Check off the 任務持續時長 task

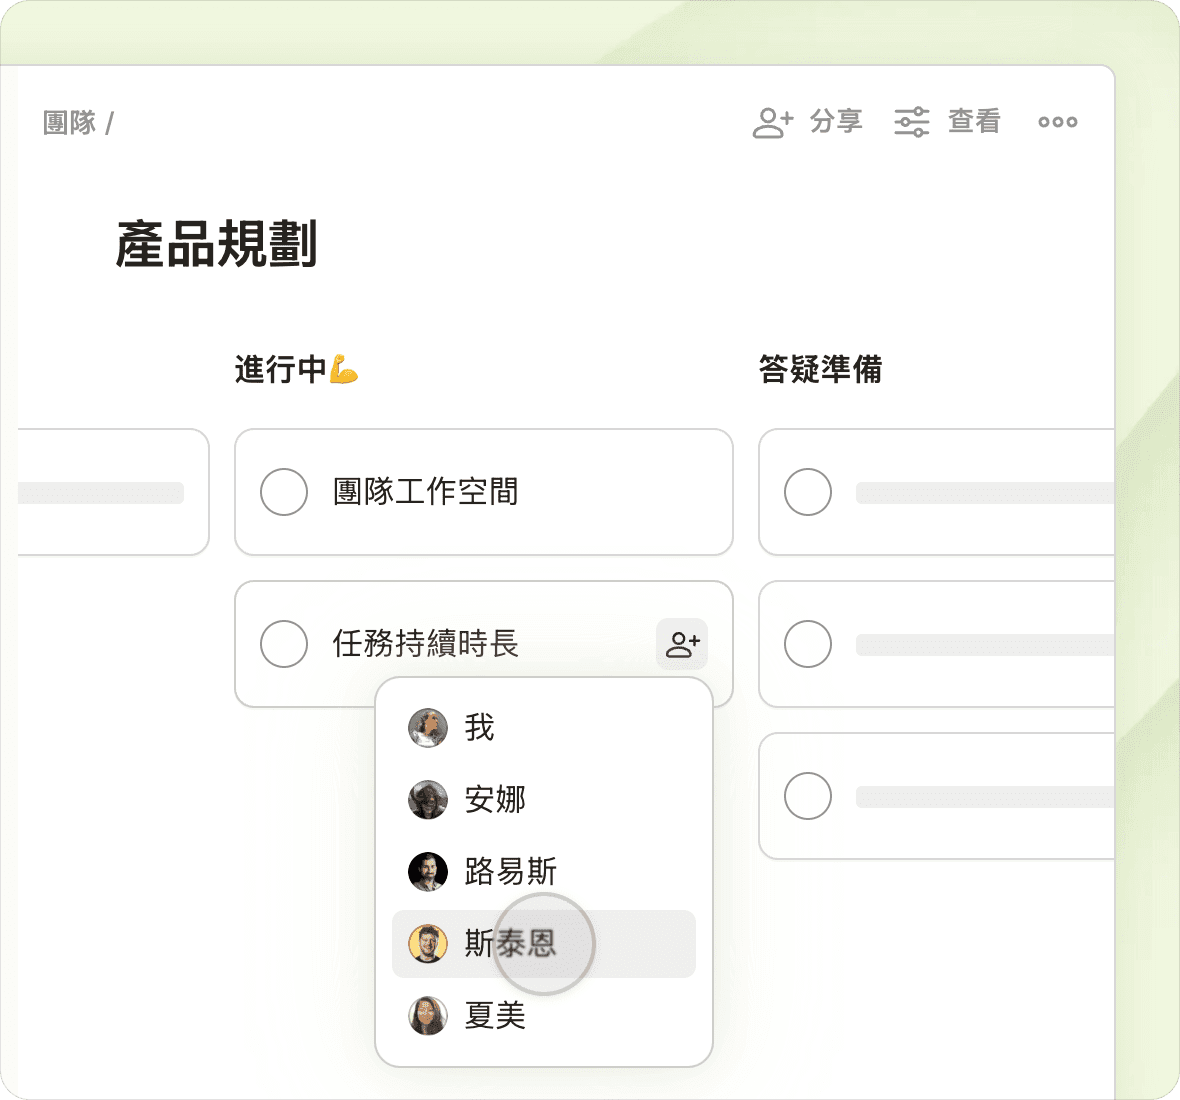(284, 644)
